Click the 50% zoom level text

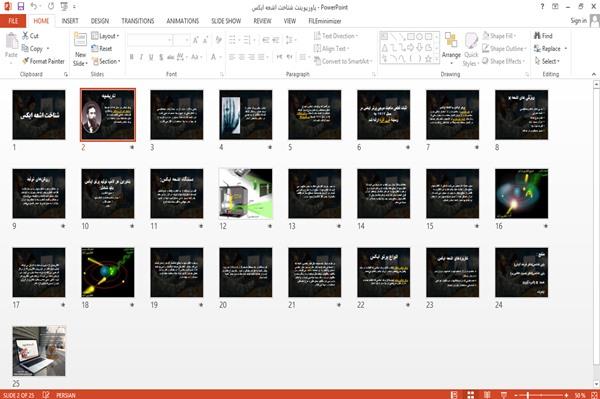[580, 395]
